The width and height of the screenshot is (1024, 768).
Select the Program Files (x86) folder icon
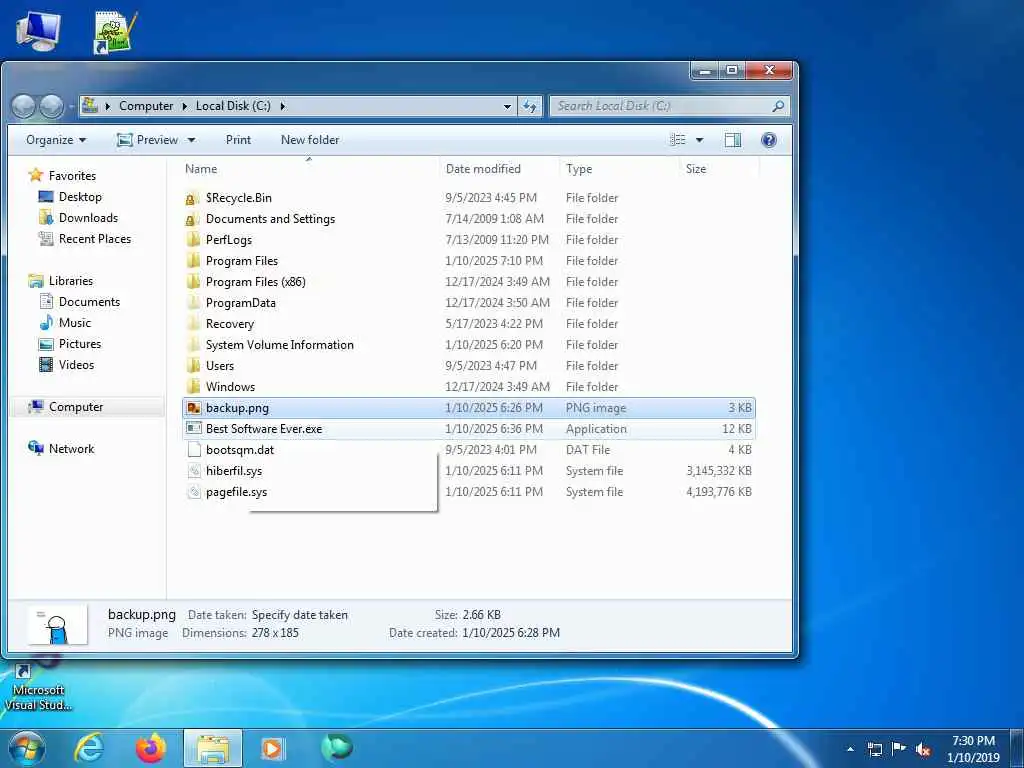[x=193, y=281]
